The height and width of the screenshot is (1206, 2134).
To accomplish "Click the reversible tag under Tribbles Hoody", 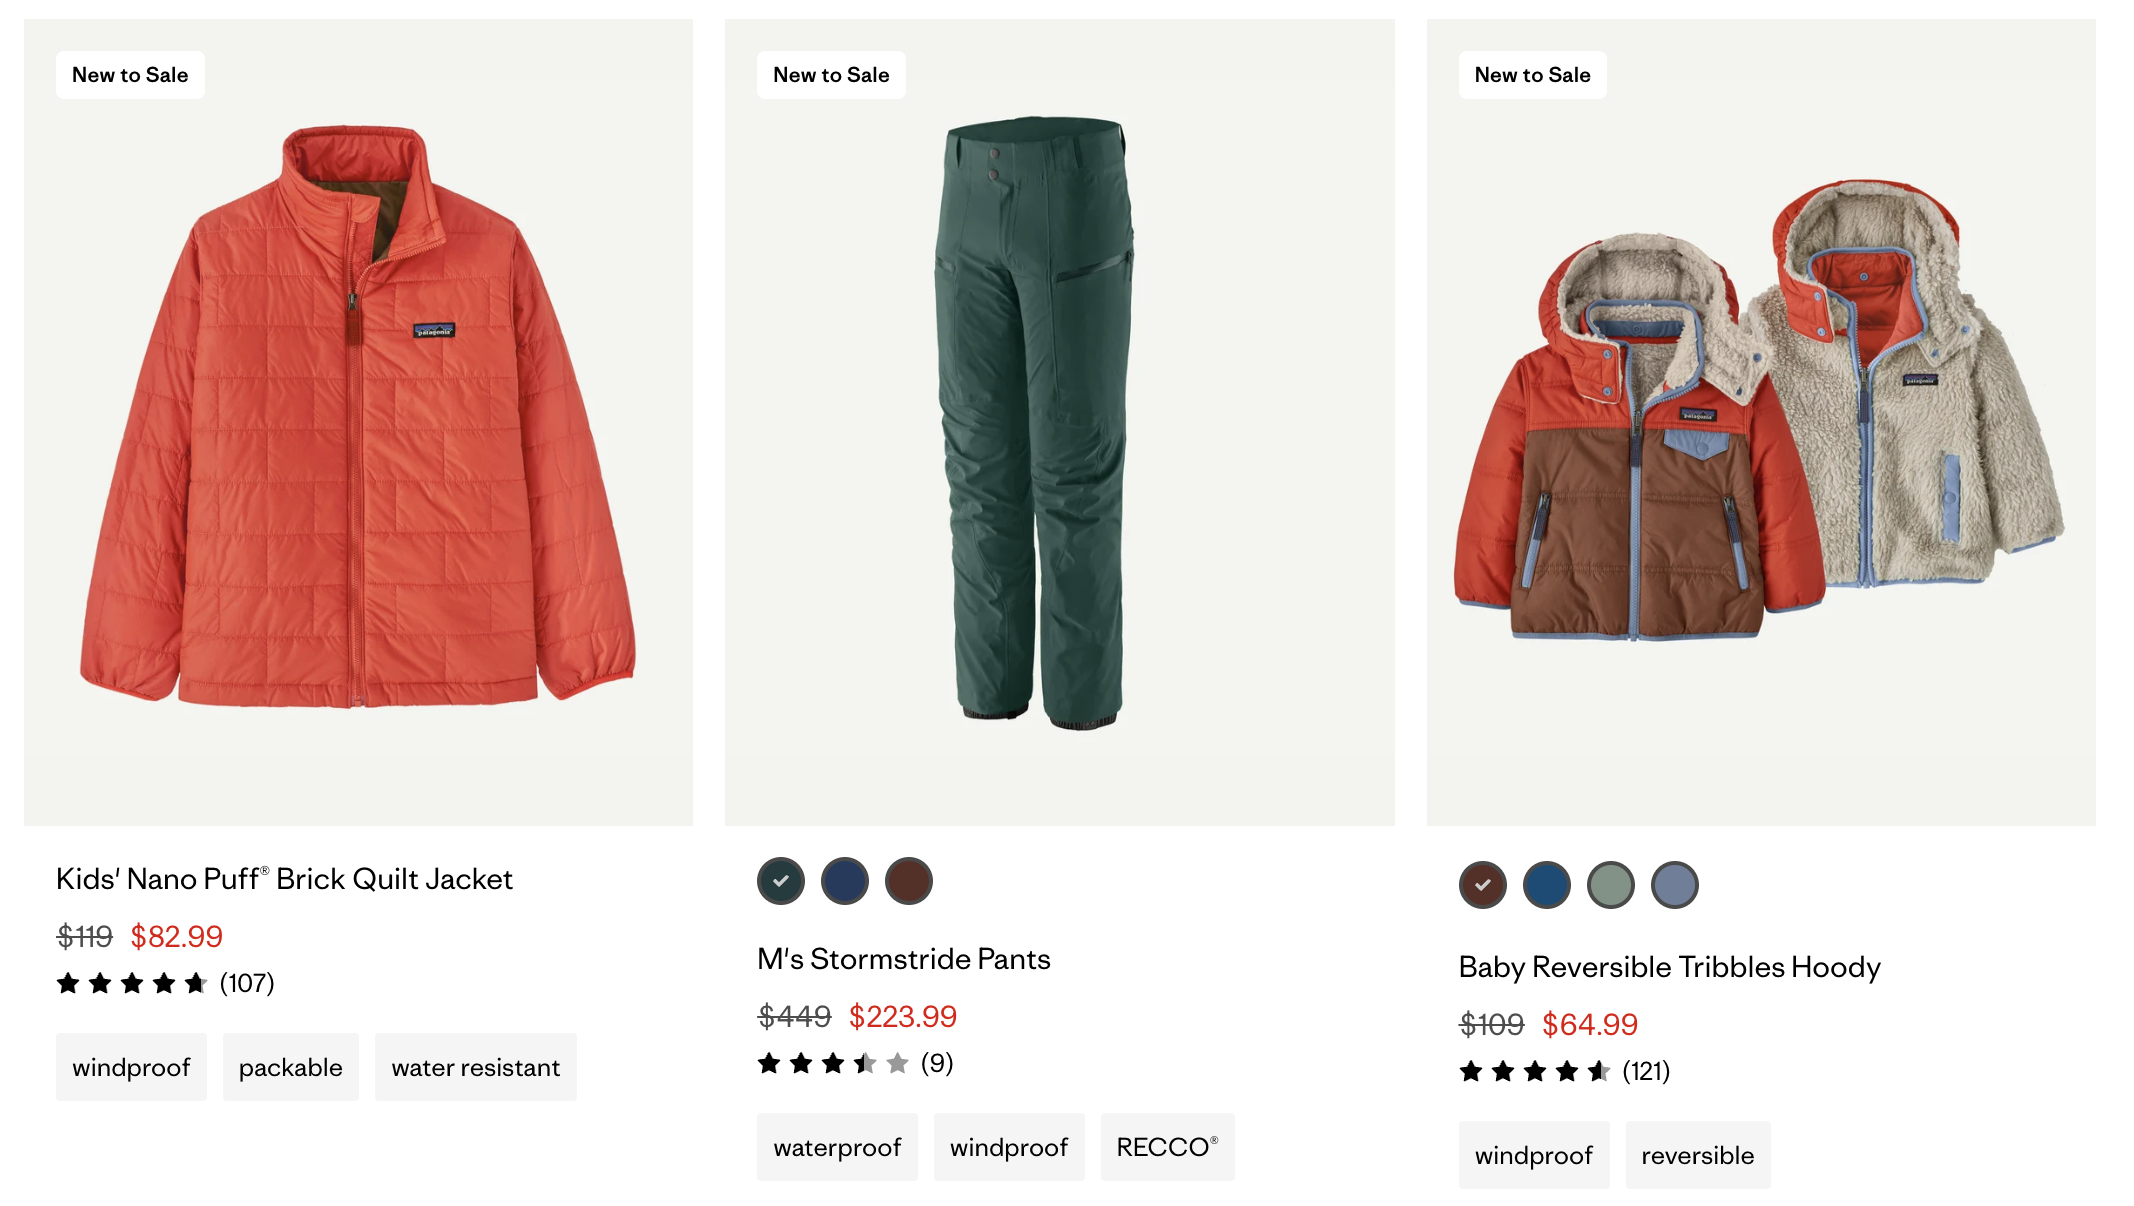I will click(x=1698, y=1155).
